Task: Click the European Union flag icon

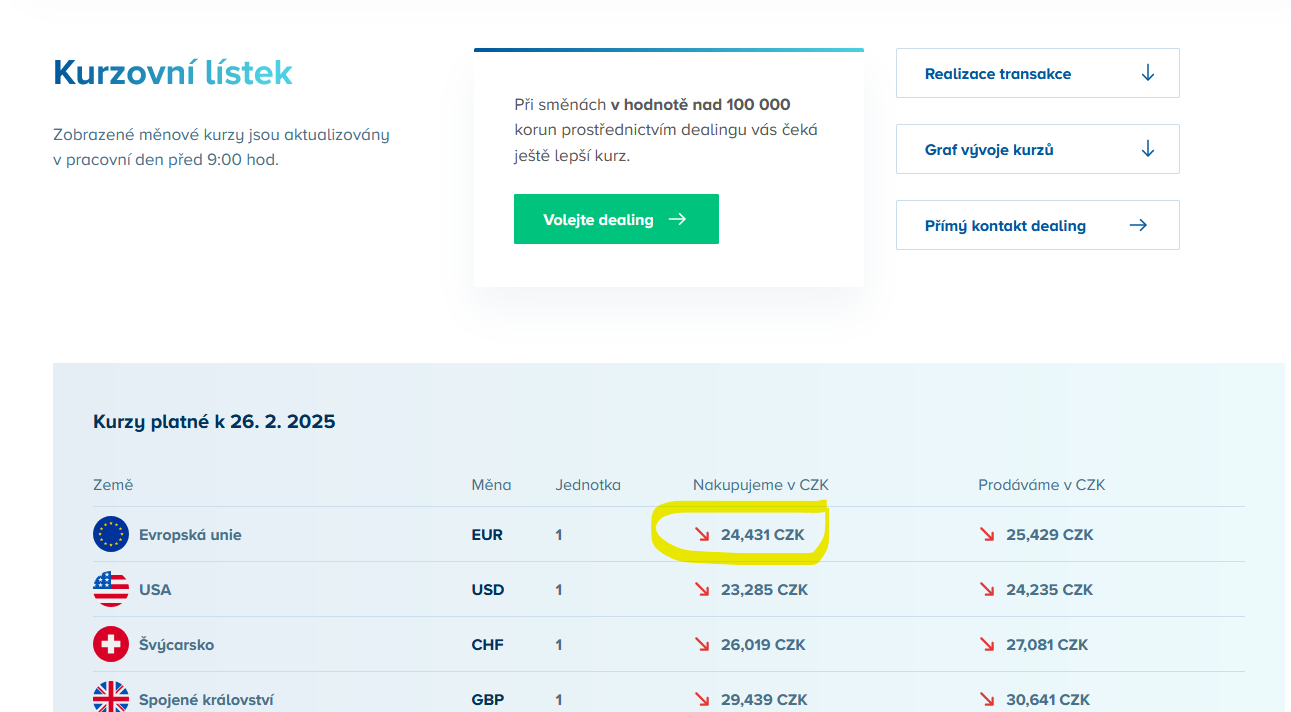Action: (x=111, y=535)
